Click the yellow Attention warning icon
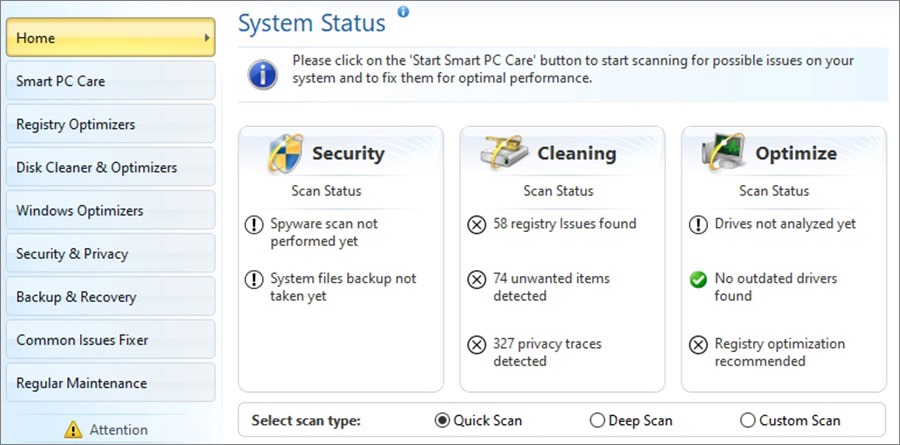The image size is (900, 445). [x=73, y=429]
